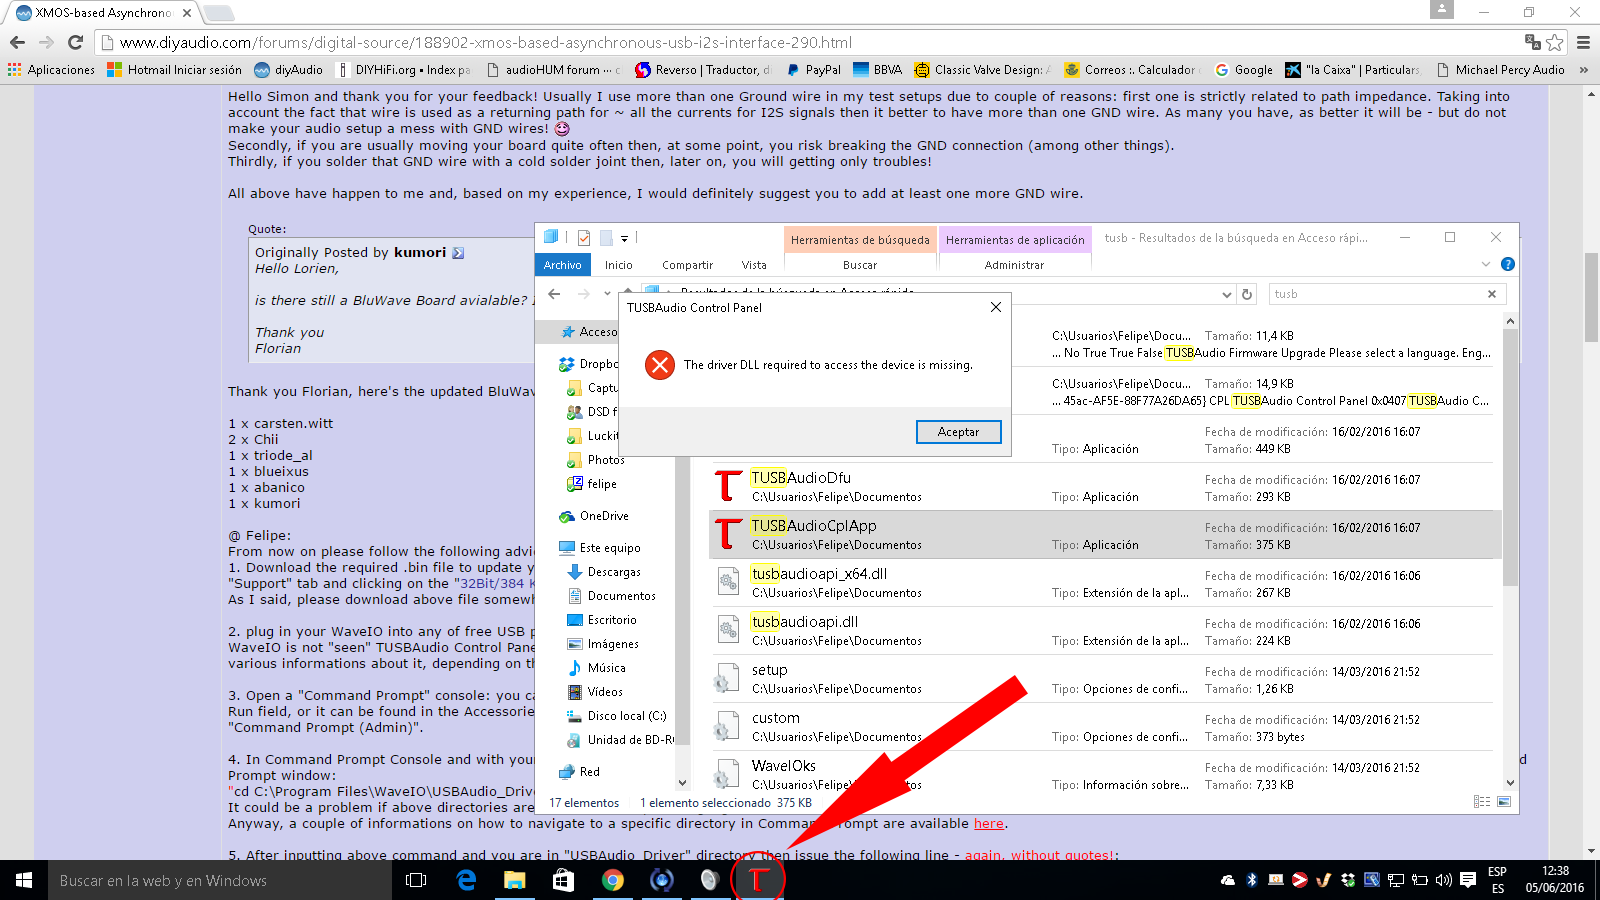Open Vídeos folder in navigation pane
This screenshot has width=1600, height=900.
[605, 692]
